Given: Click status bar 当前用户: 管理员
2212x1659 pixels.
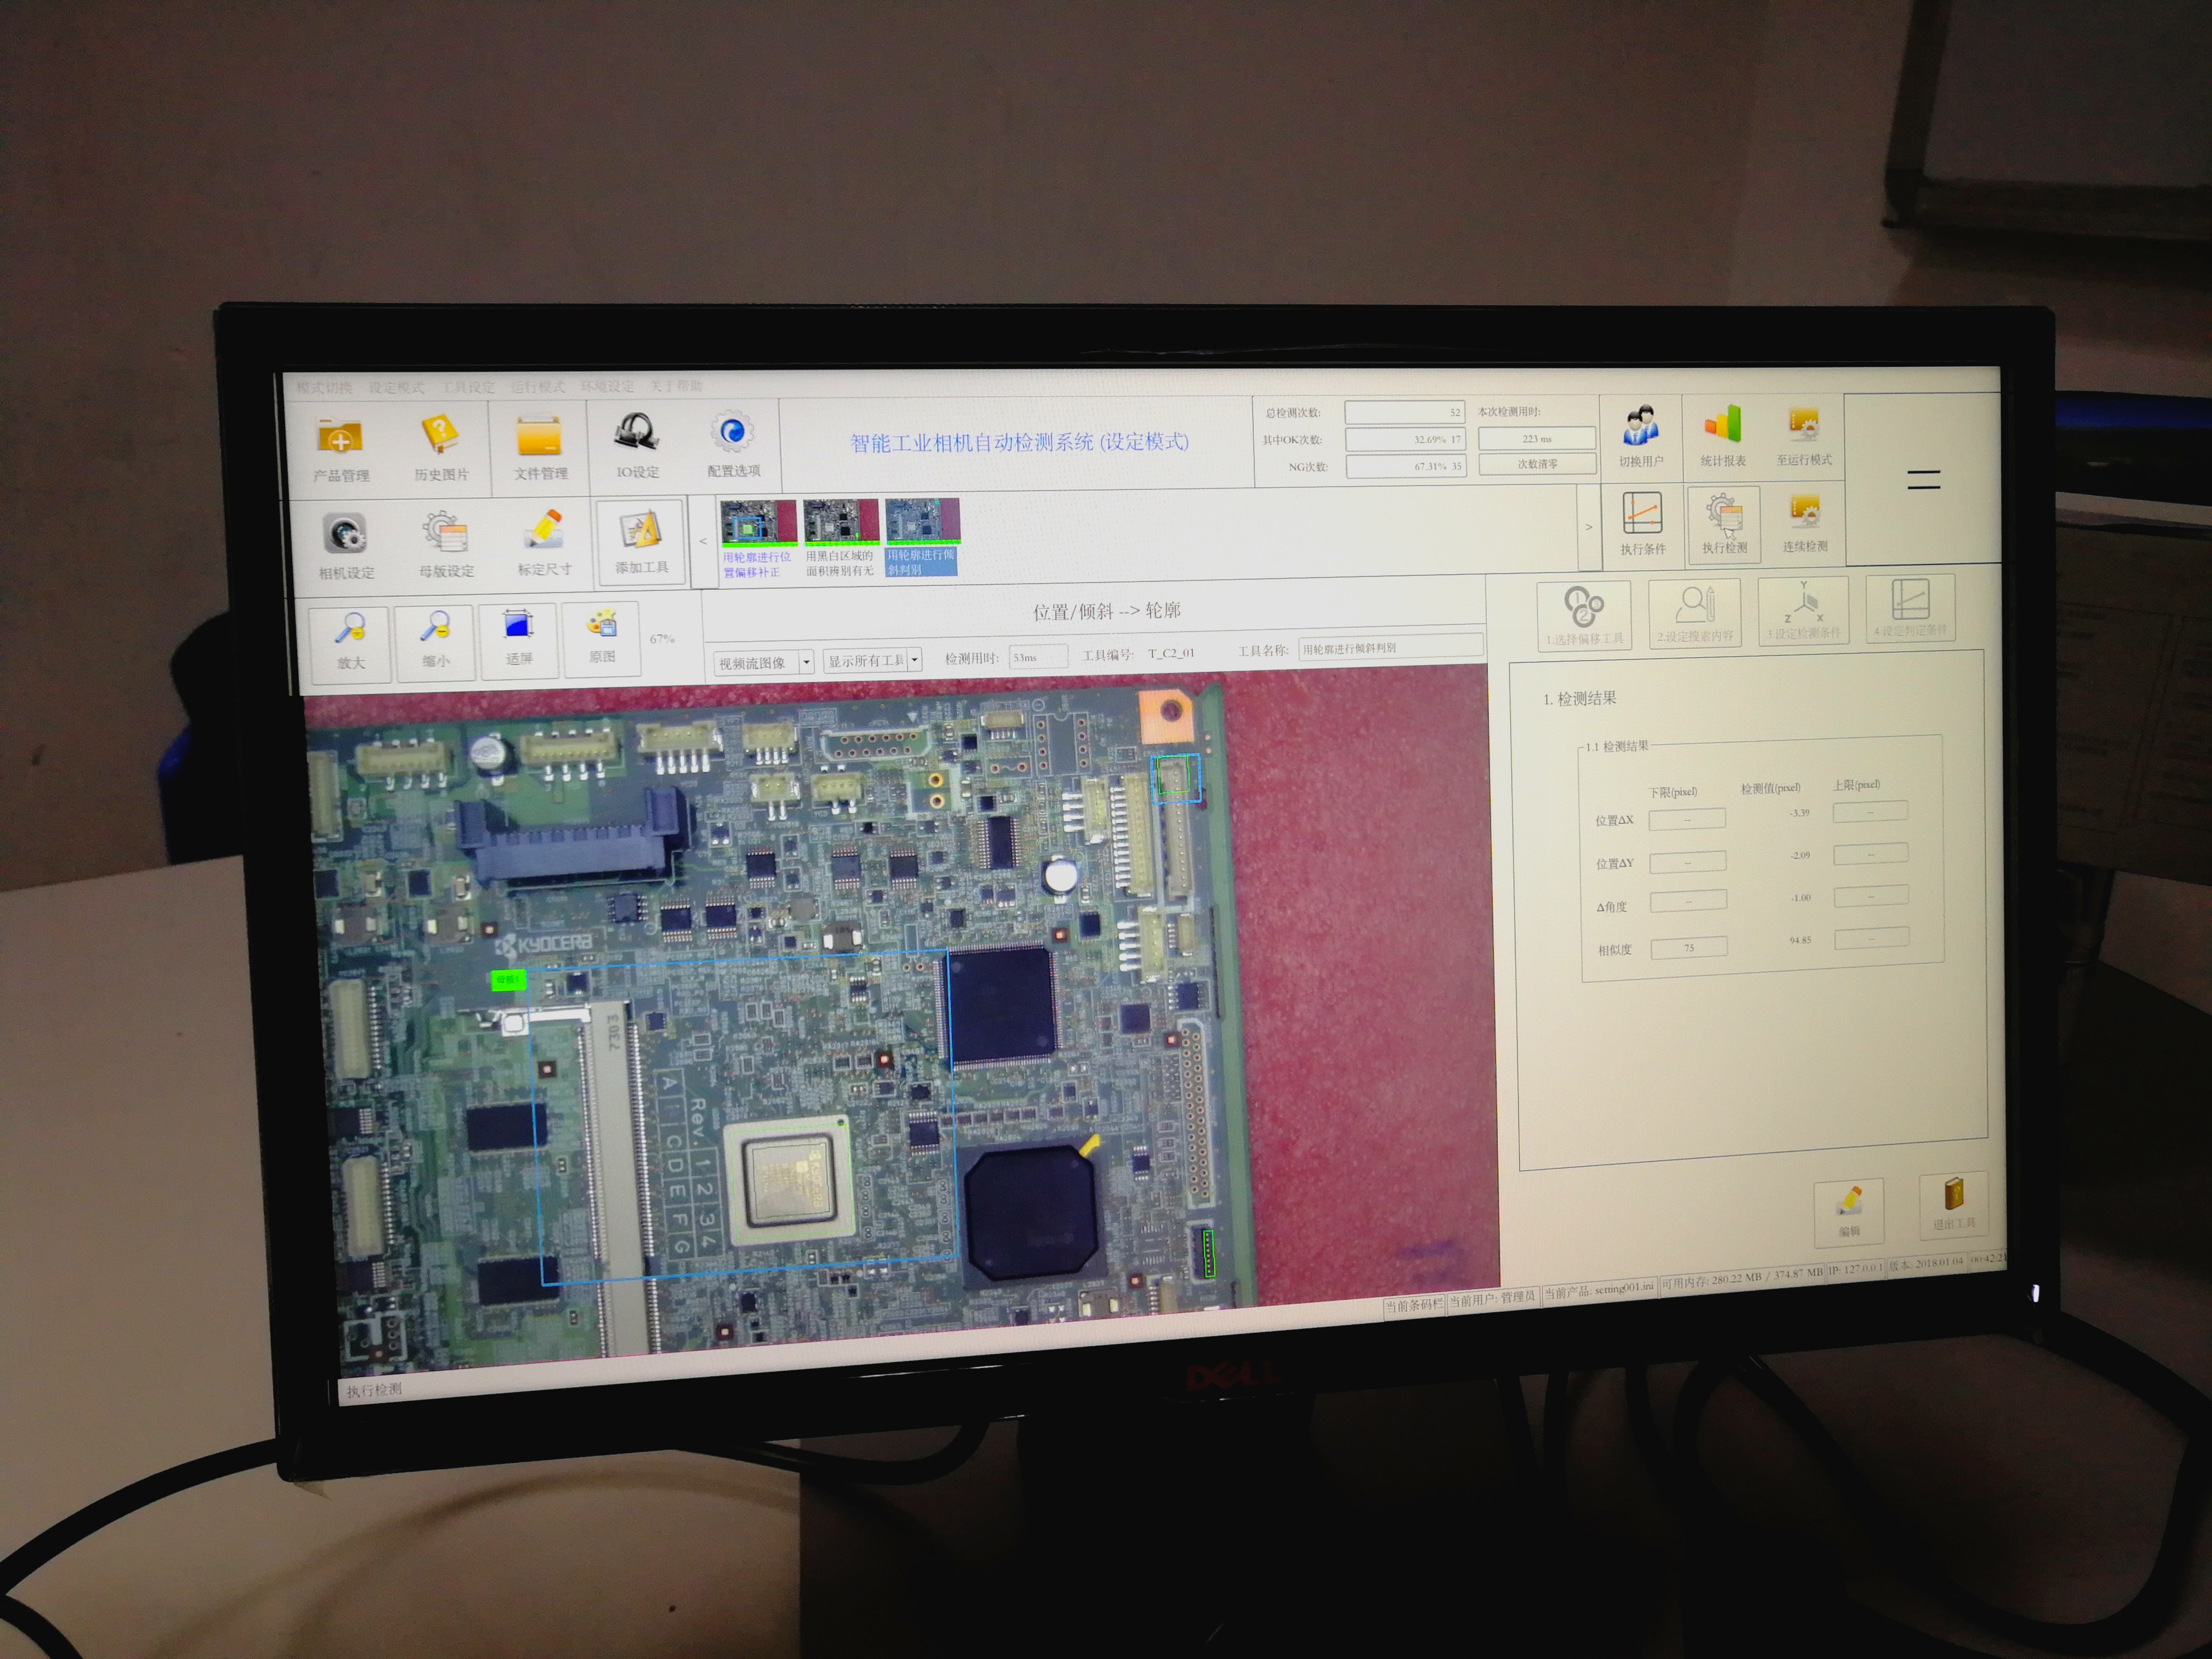Looking at the screenshot, I should coord(1491,1298).
